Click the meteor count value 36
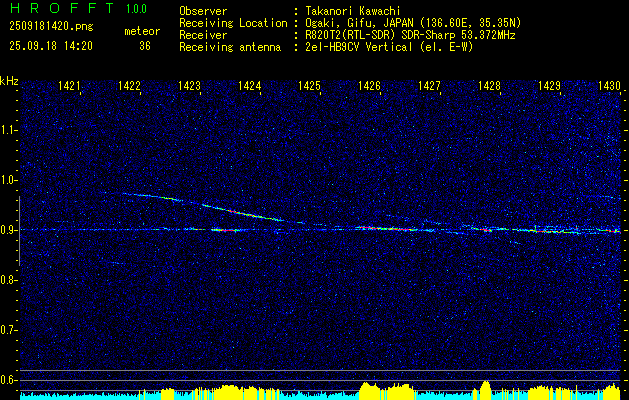629x400 pixels. tap(145, 46)
